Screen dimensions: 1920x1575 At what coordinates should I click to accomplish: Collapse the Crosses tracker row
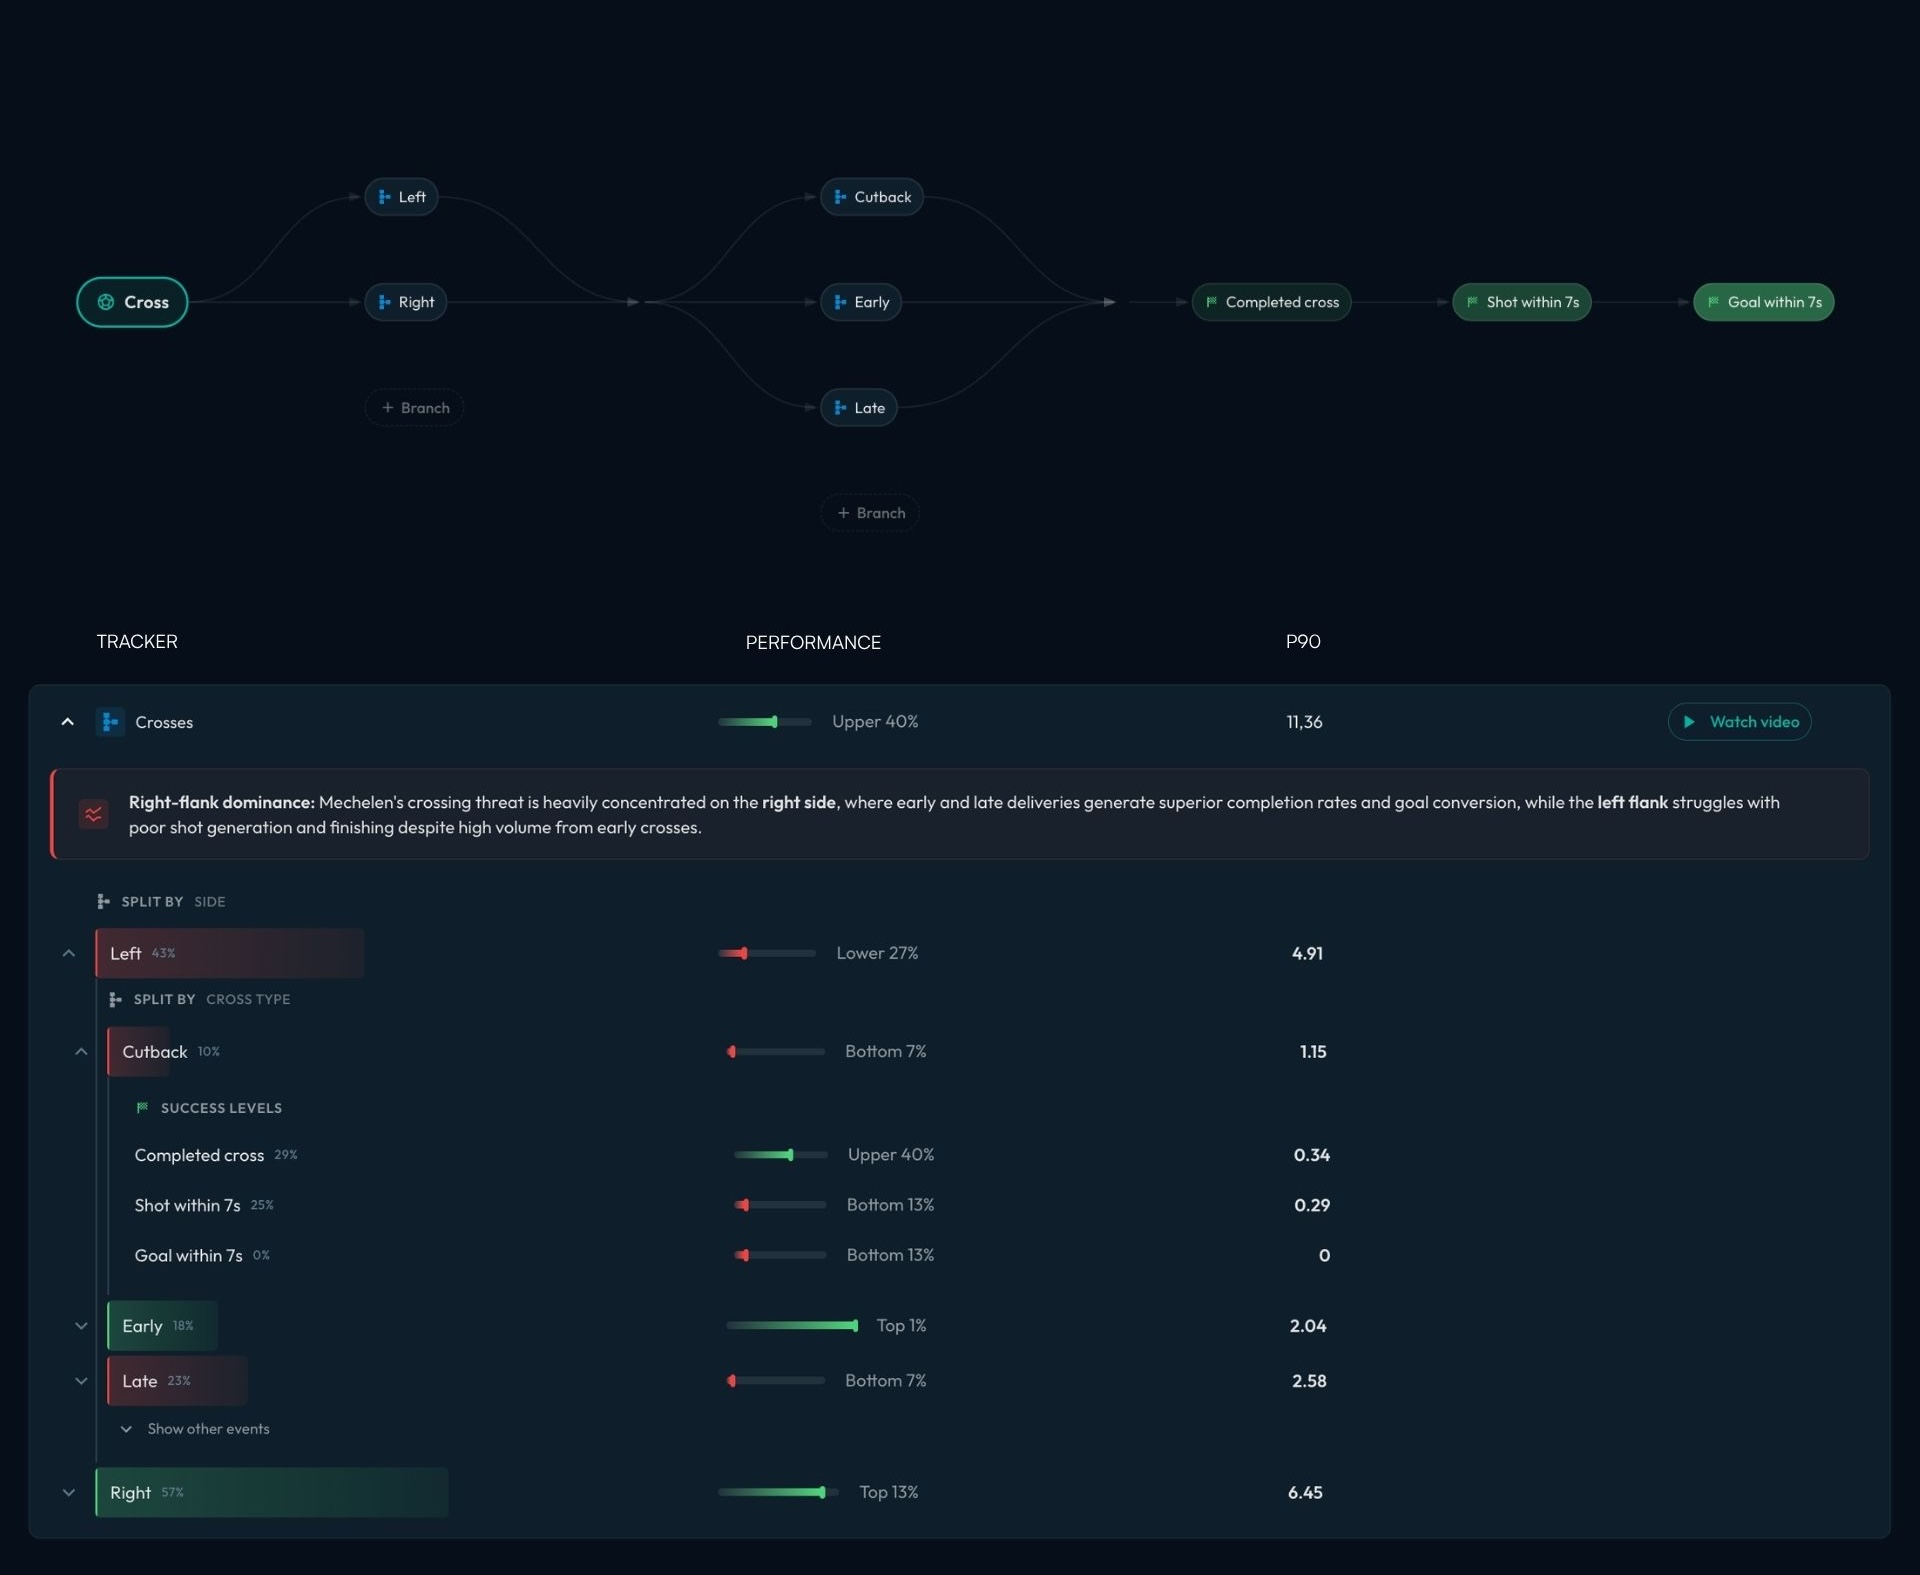[68, 722]
